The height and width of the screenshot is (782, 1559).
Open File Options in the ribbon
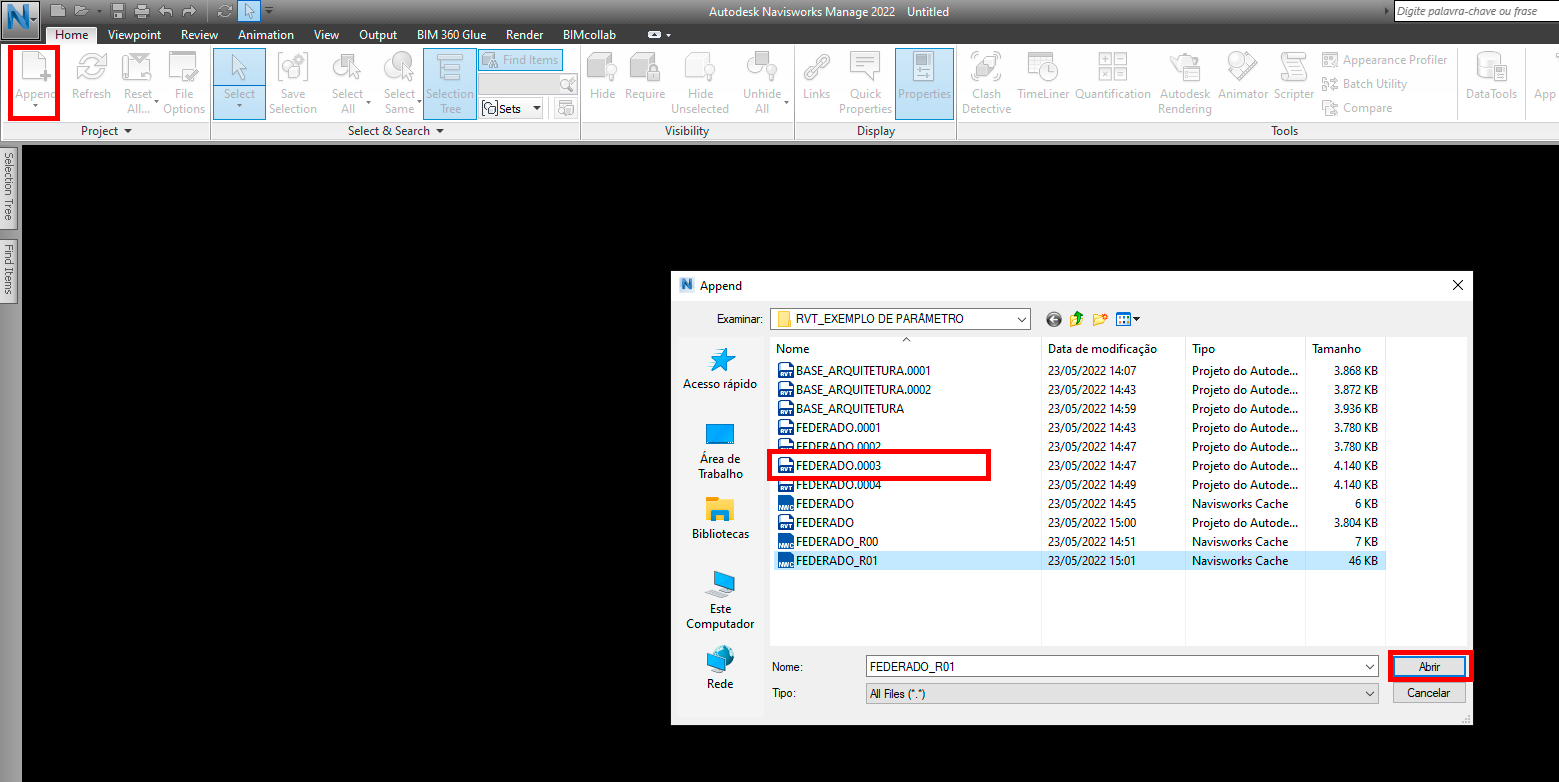(184, 83)
